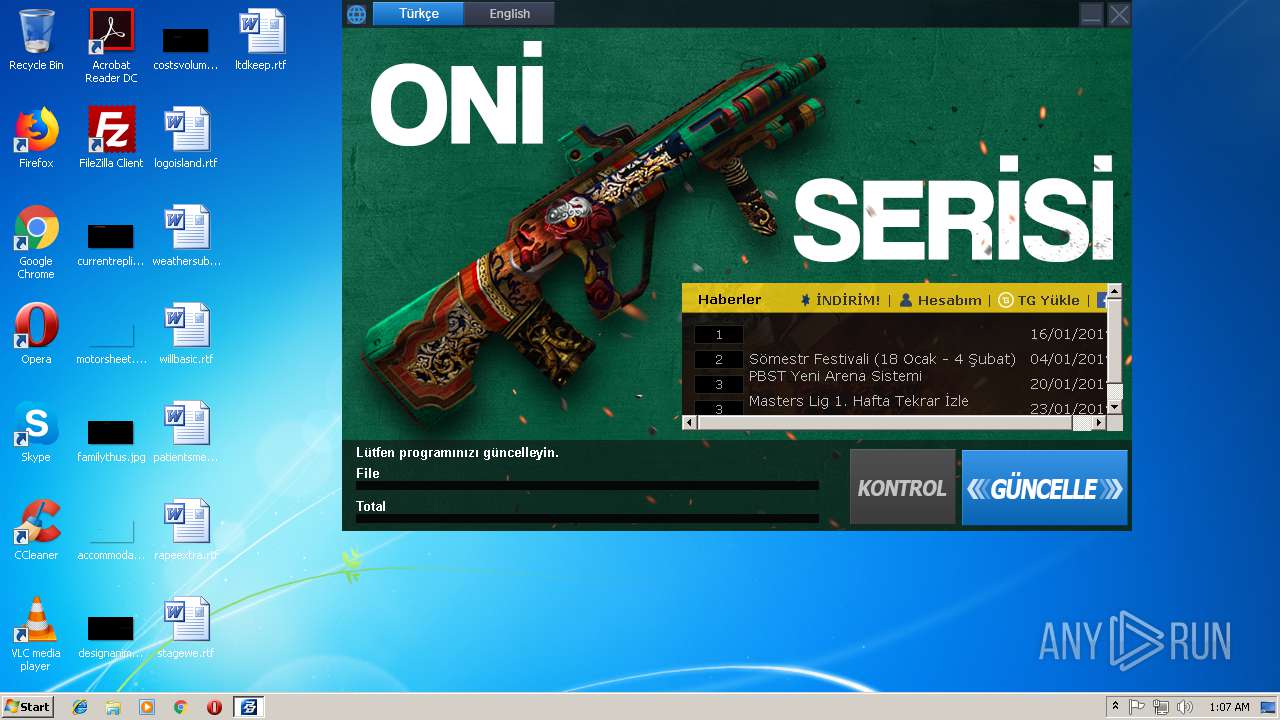Click the Hesabım person icon
Viewport: 1280px width, 720px height.
point(906,300)
